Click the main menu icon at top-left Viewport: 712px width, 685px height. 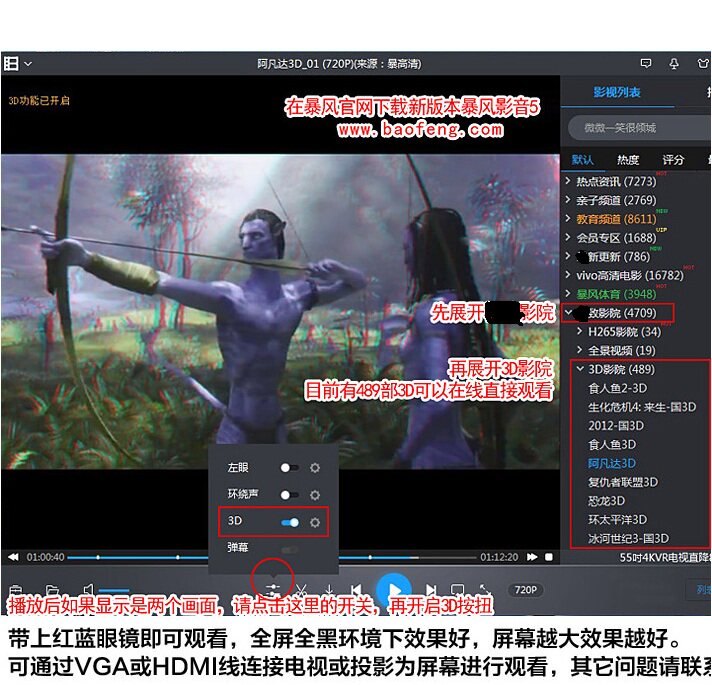pyautogui.click(x=11, y=64)
